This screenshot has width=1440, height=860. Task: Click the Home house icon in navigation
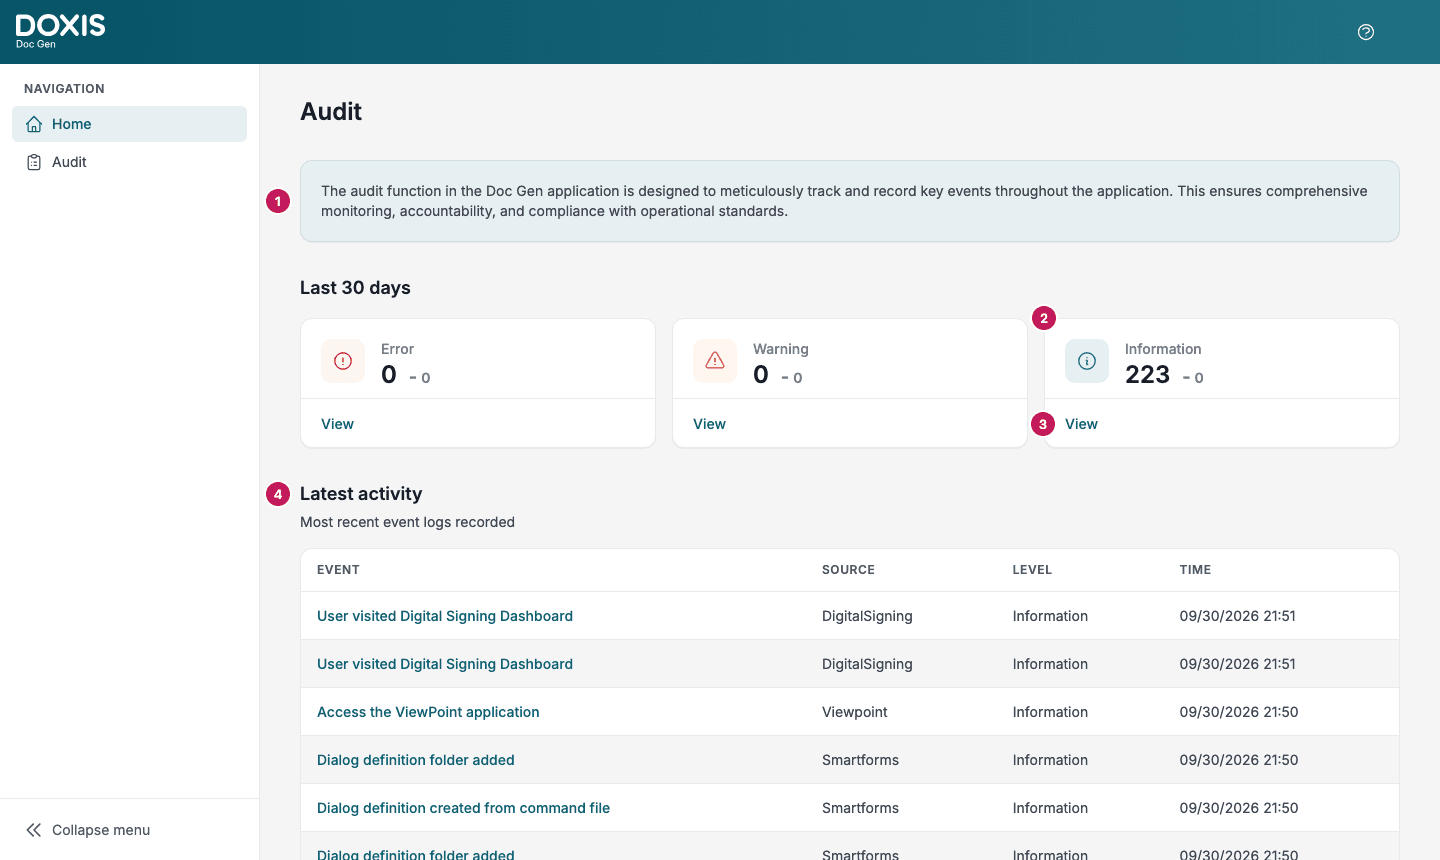(x=34, y=124)
